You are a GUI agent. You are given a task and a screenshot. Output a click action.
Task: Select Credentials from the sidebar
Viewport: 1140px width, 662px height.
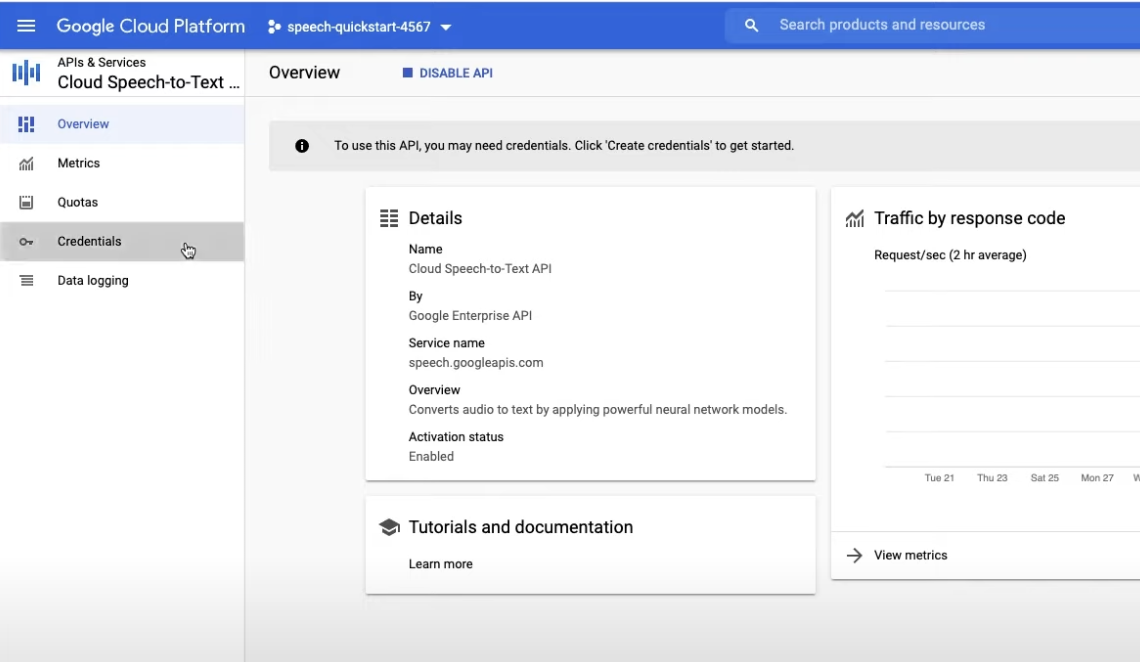coord(89,241)
